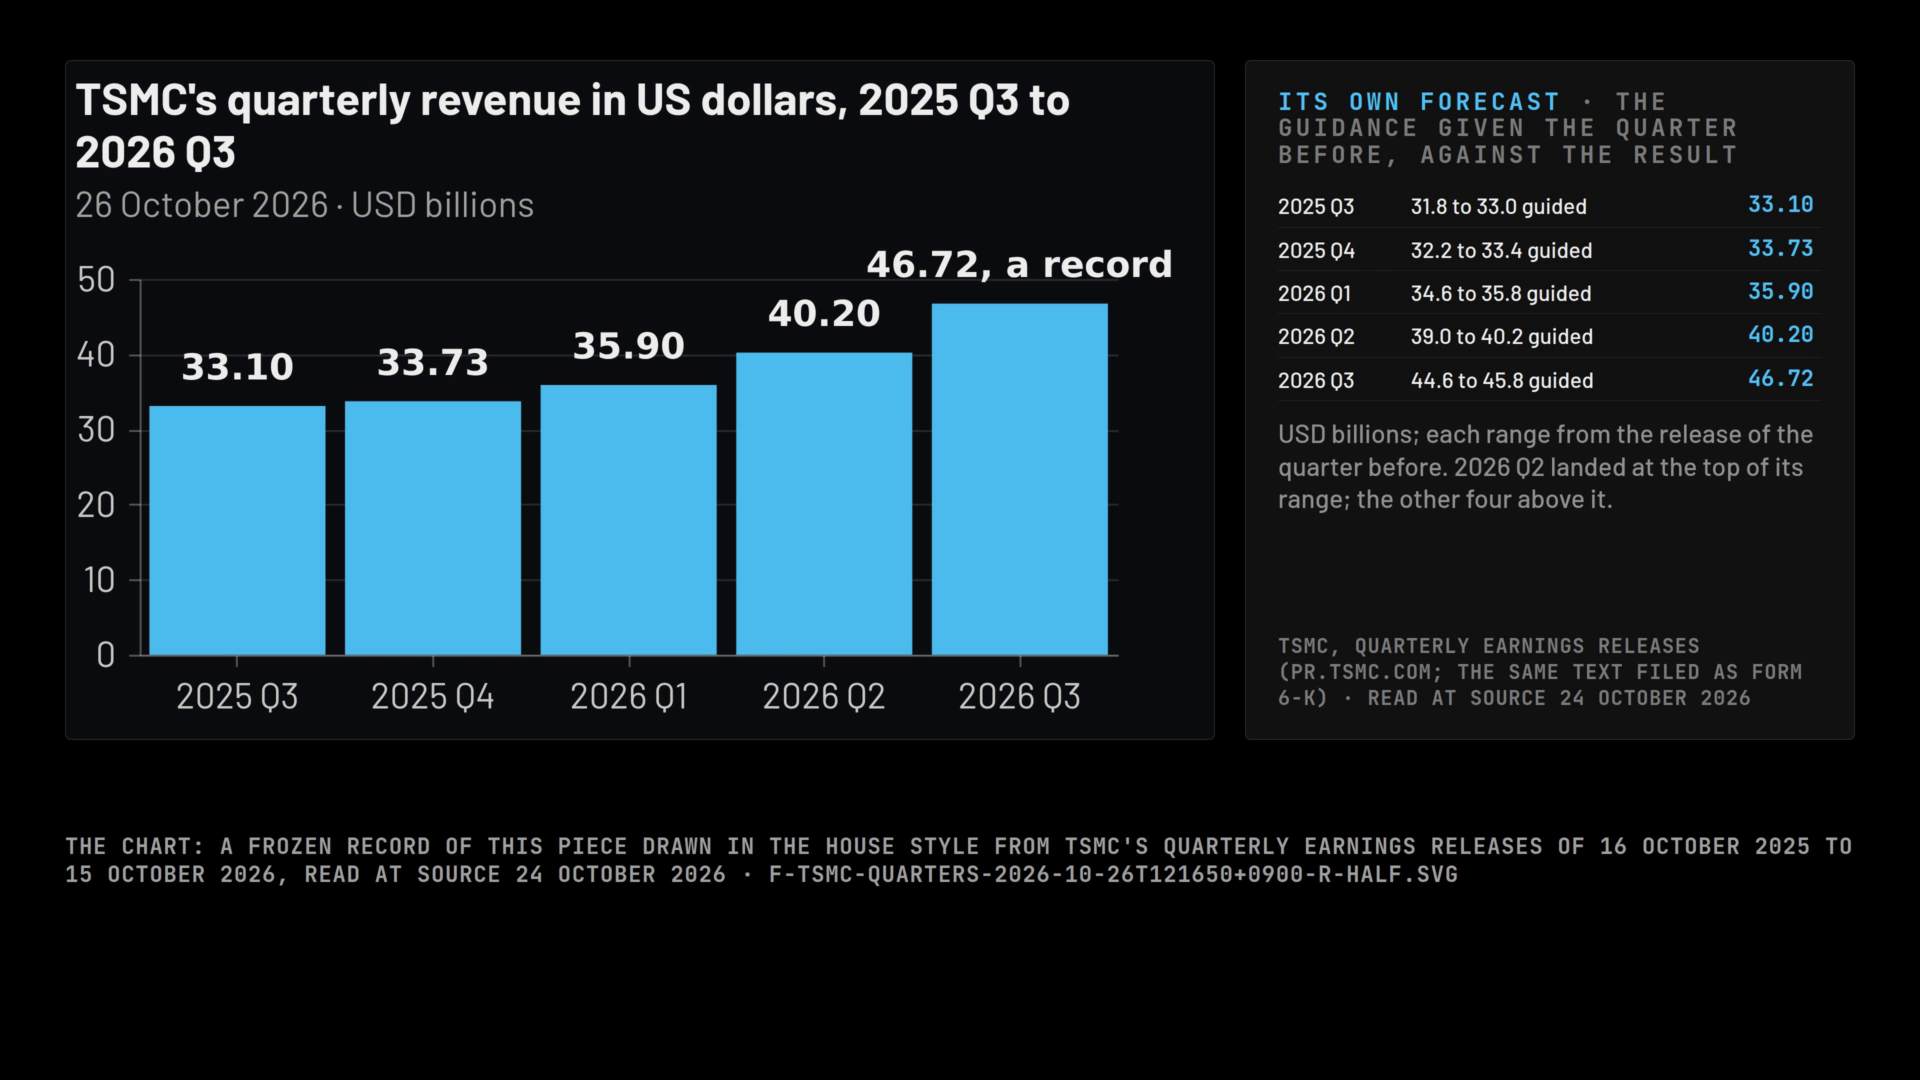This screenshot has height=1080, width=1920.
Task: Click the chart title about TSMC's quarterly revenue
Action: 572,126
